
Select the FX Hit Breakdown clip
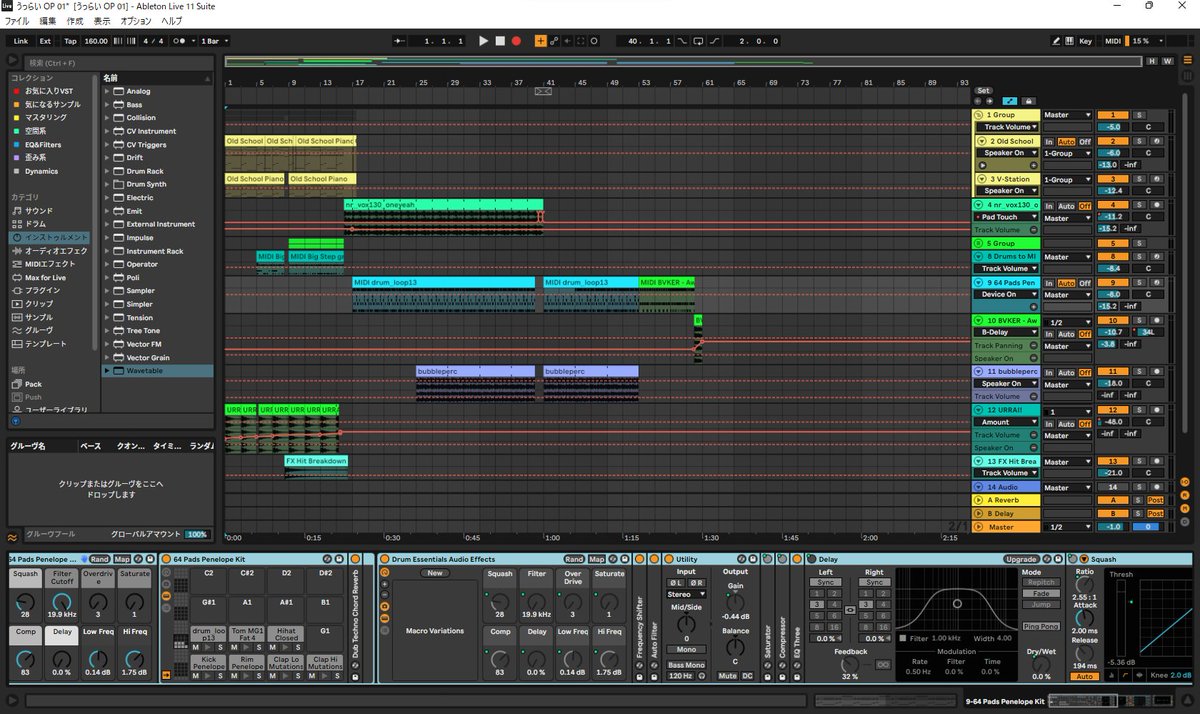316,461
